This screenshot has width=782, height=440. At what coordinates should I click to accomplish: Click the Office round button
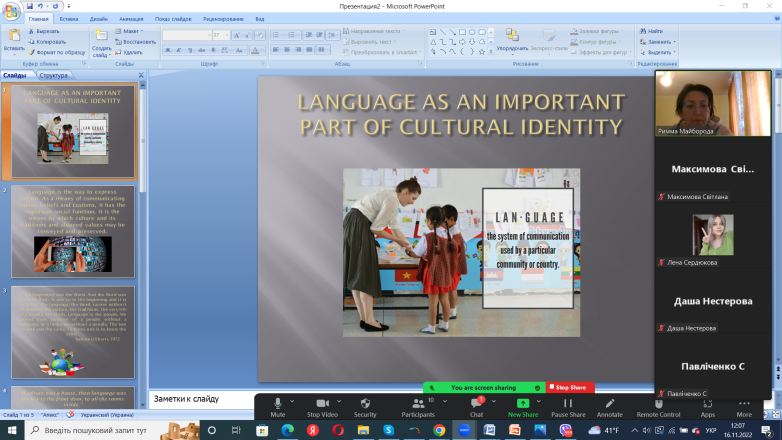(11, 10)
